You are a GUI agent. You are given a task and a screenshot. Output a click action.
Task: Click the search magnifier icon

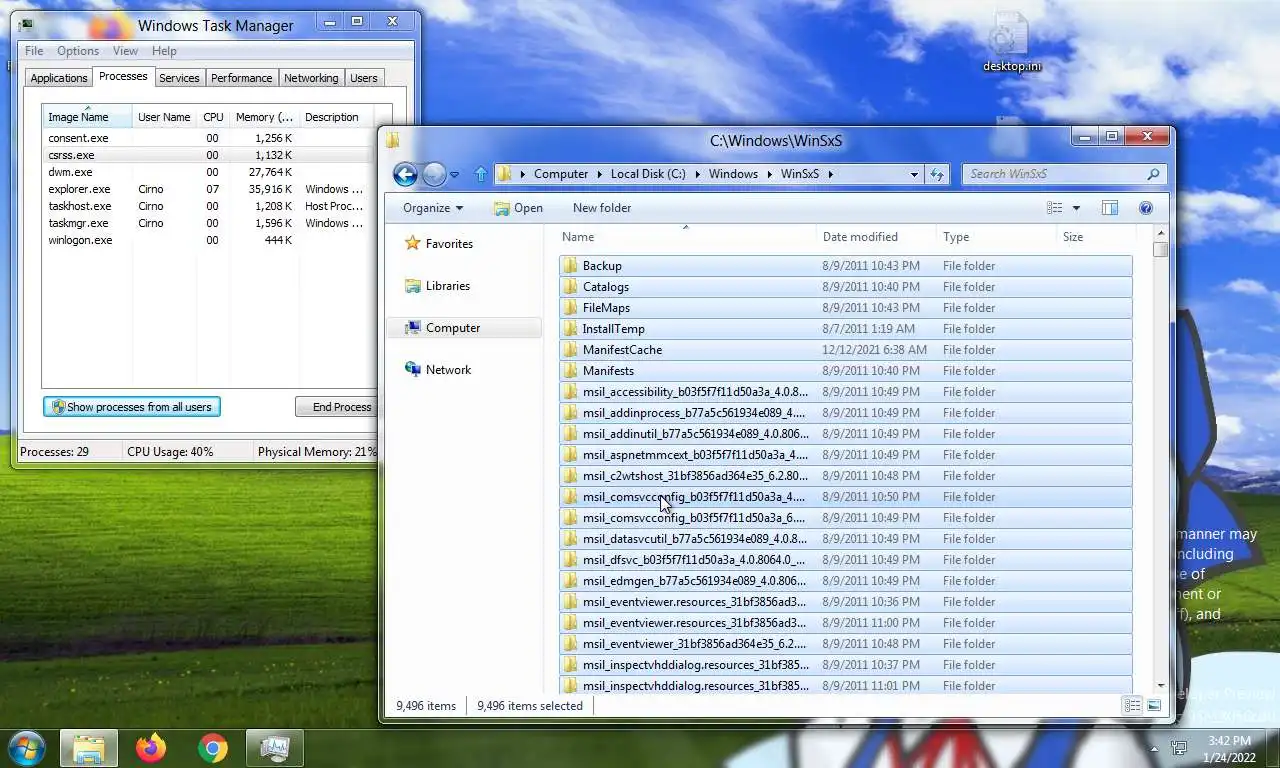(1154, 174)
